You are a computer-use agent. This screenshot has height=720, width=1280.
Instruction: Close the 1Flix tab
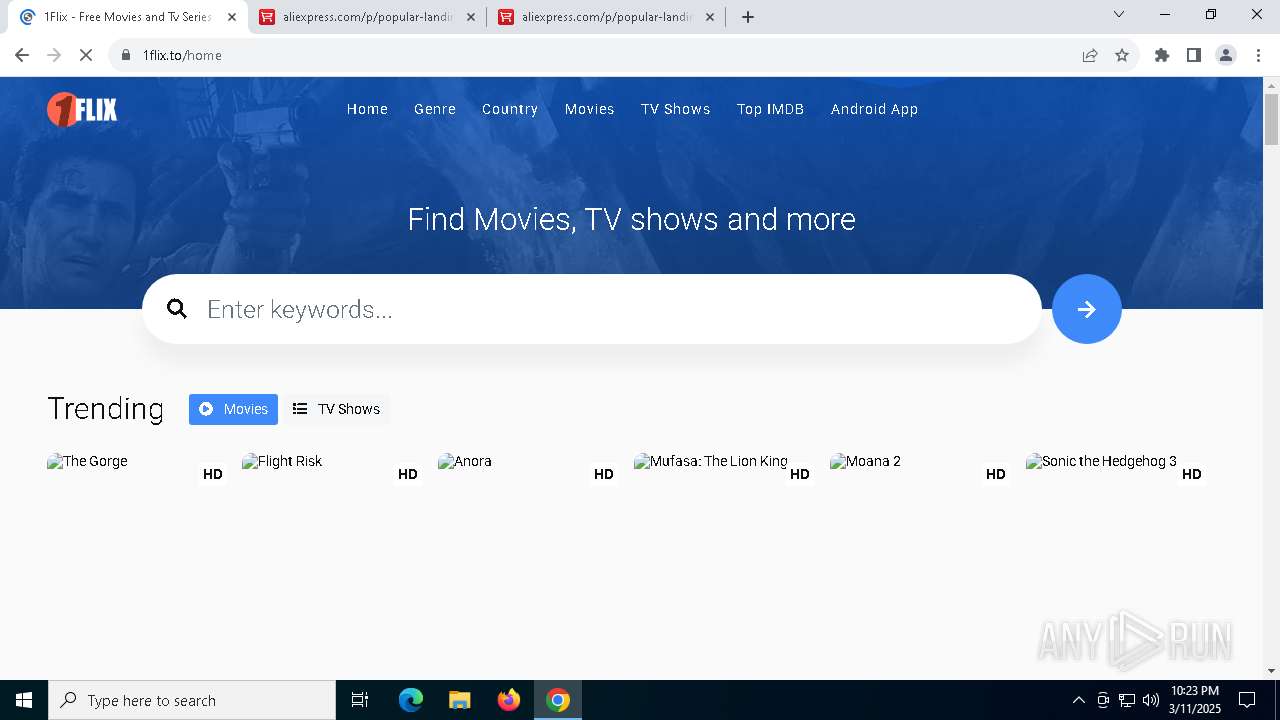pyautogui.click(x=232, y=17)
